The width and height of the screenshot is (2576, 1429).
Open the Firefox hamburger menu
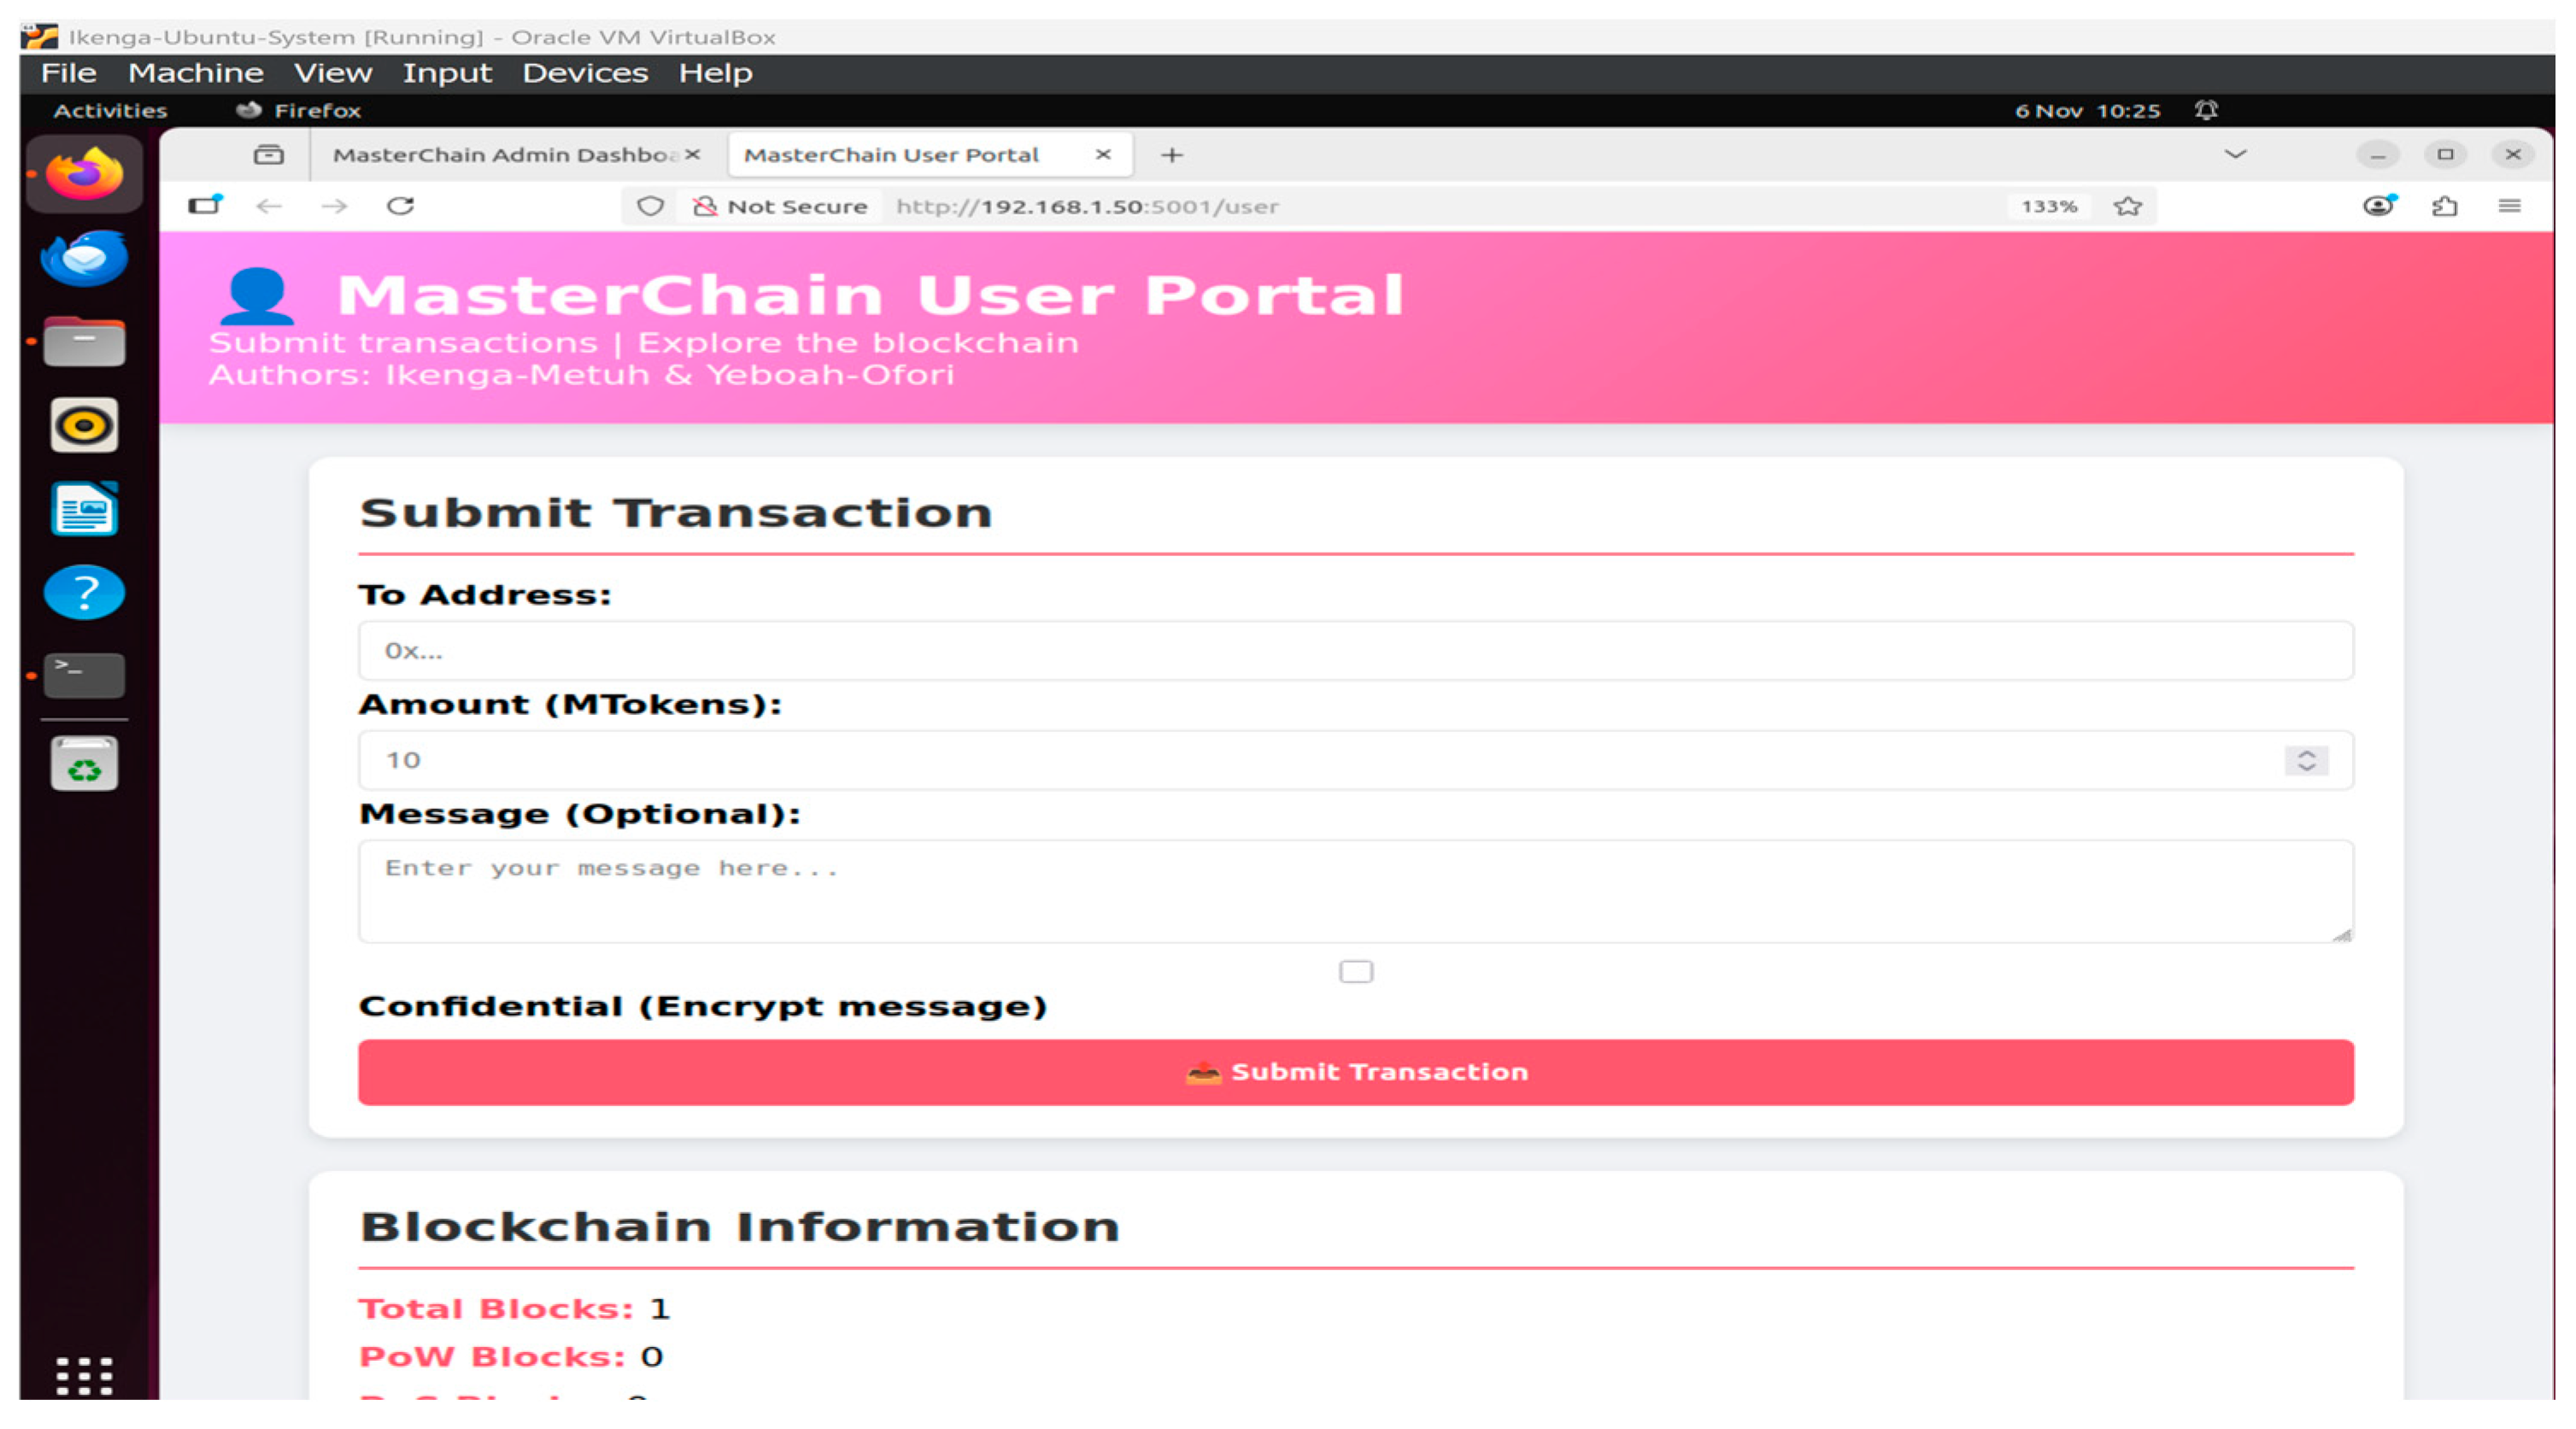(2509, 206)
